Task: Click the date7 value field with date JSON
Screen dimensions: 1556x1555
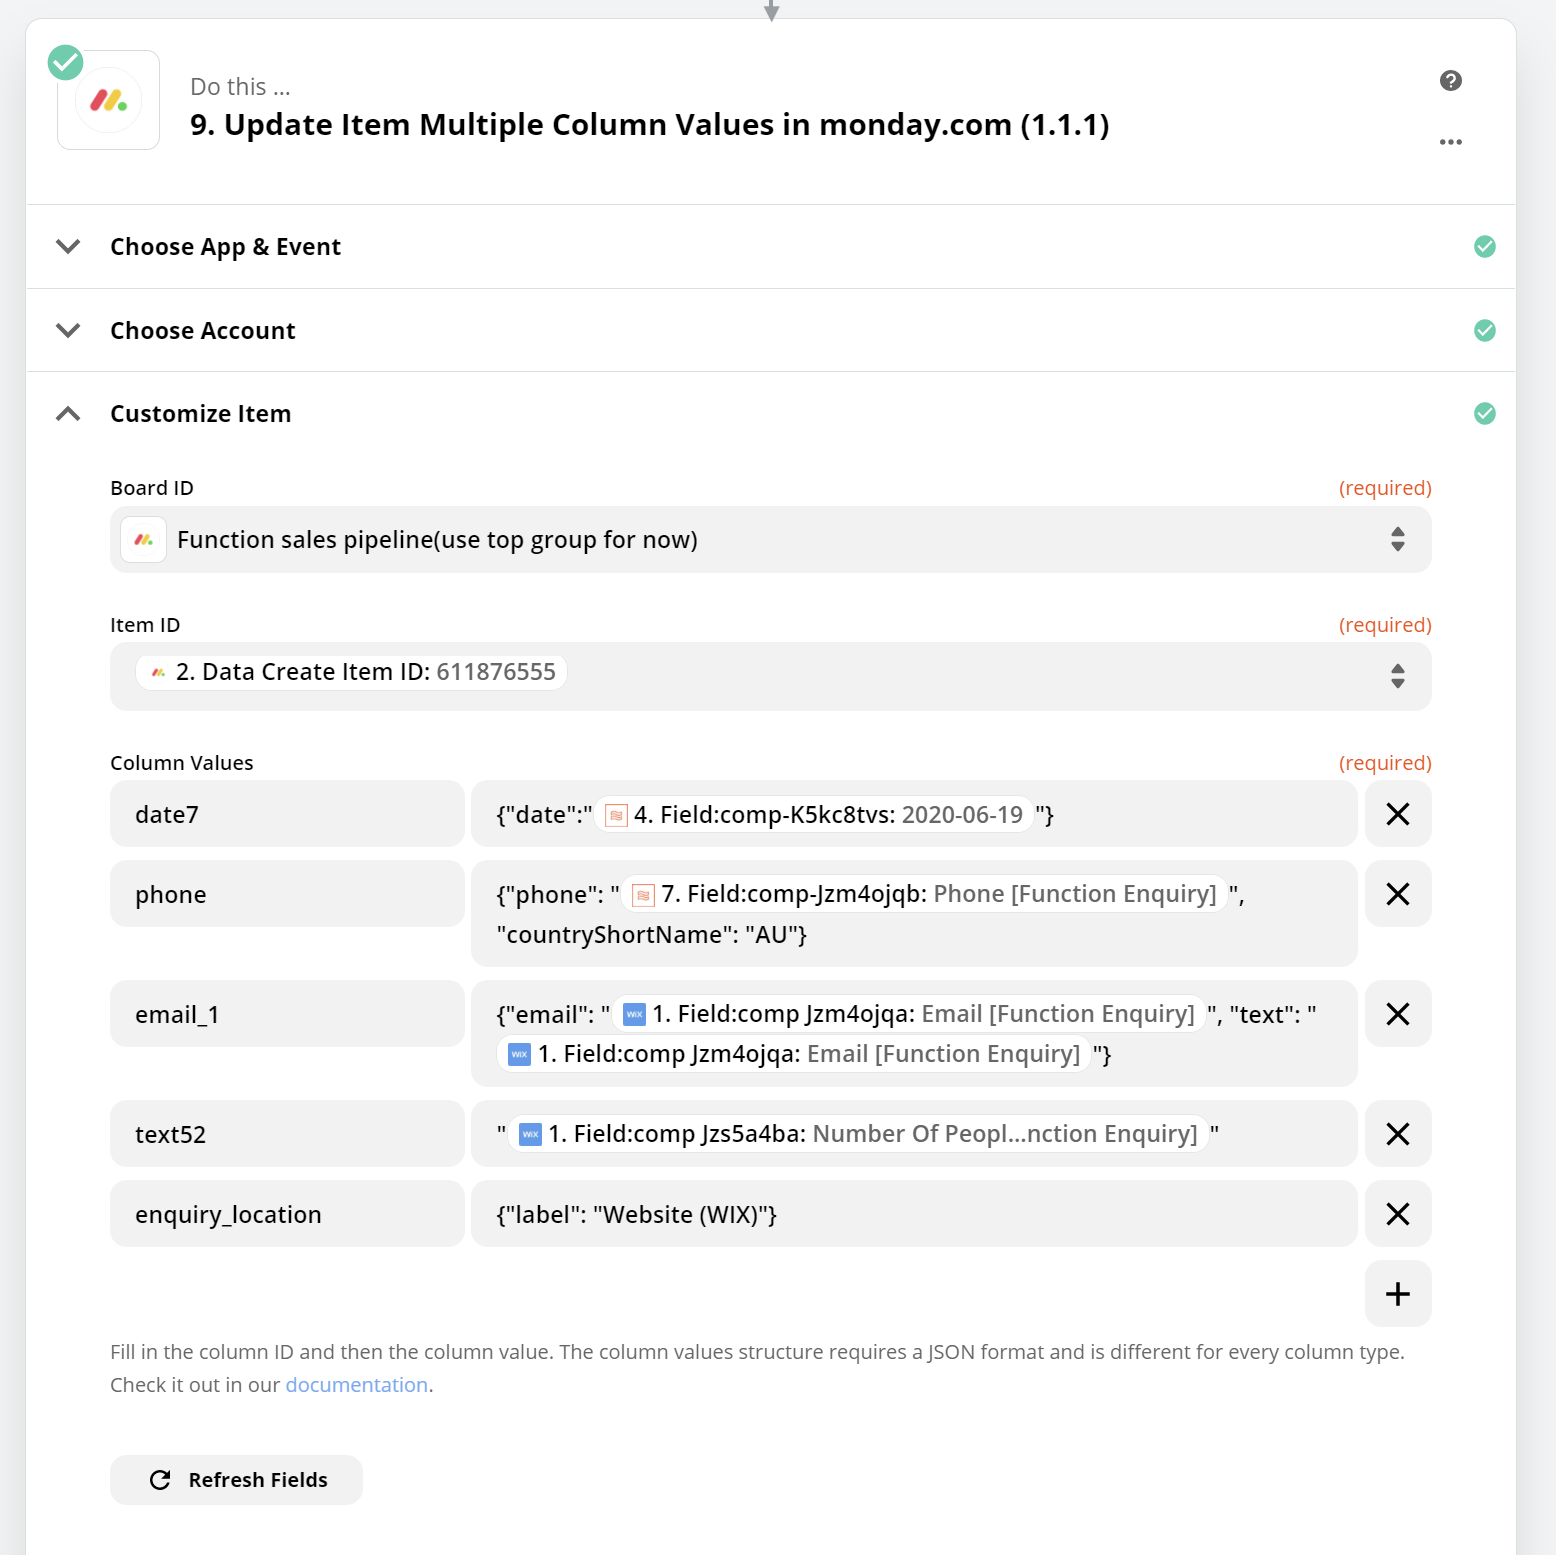Action: 914,814
